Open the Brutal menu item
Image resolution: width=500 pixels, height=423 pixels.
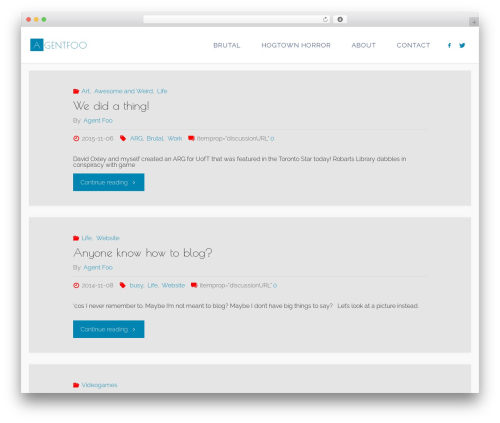click(x=227, y=45)
